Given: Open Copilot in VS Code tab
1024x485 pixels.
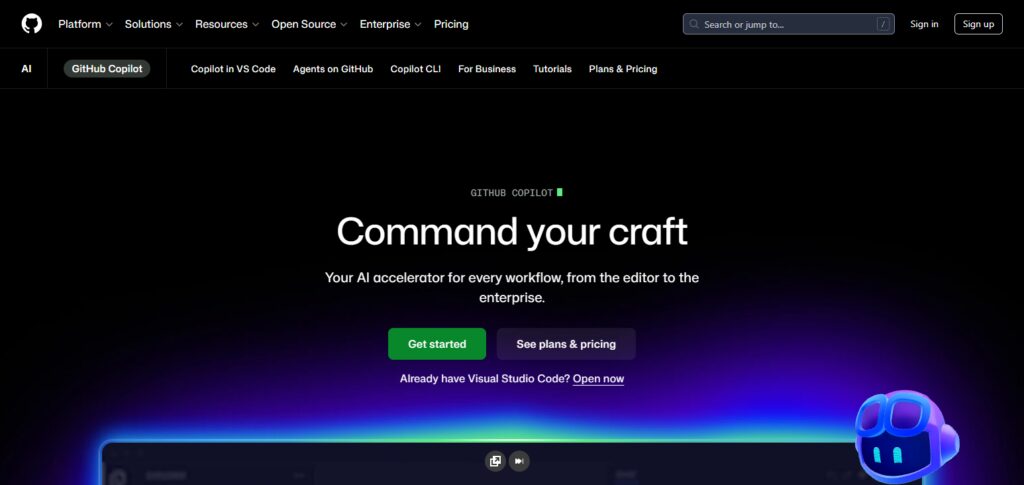Looking at the screenshot, I should point(233,69).
